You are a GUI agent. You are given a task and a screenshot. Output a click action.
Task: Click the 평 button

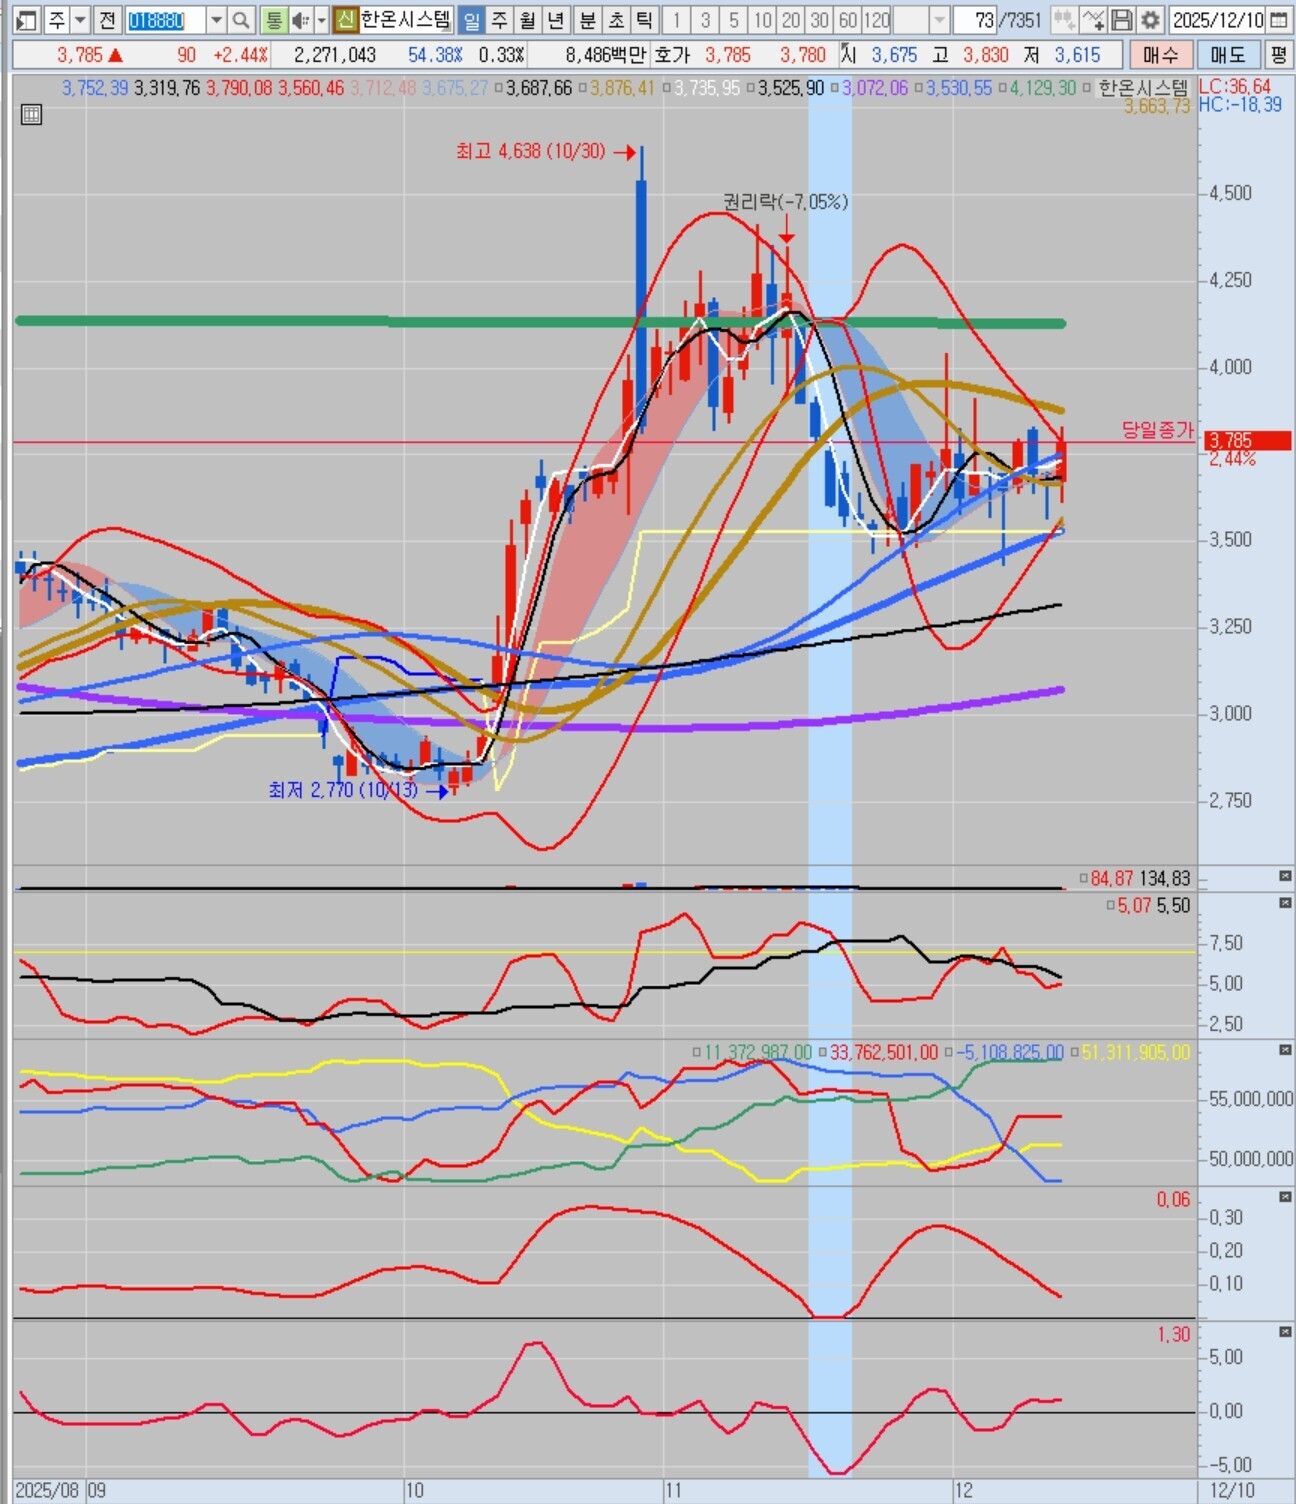(1278, 54)
